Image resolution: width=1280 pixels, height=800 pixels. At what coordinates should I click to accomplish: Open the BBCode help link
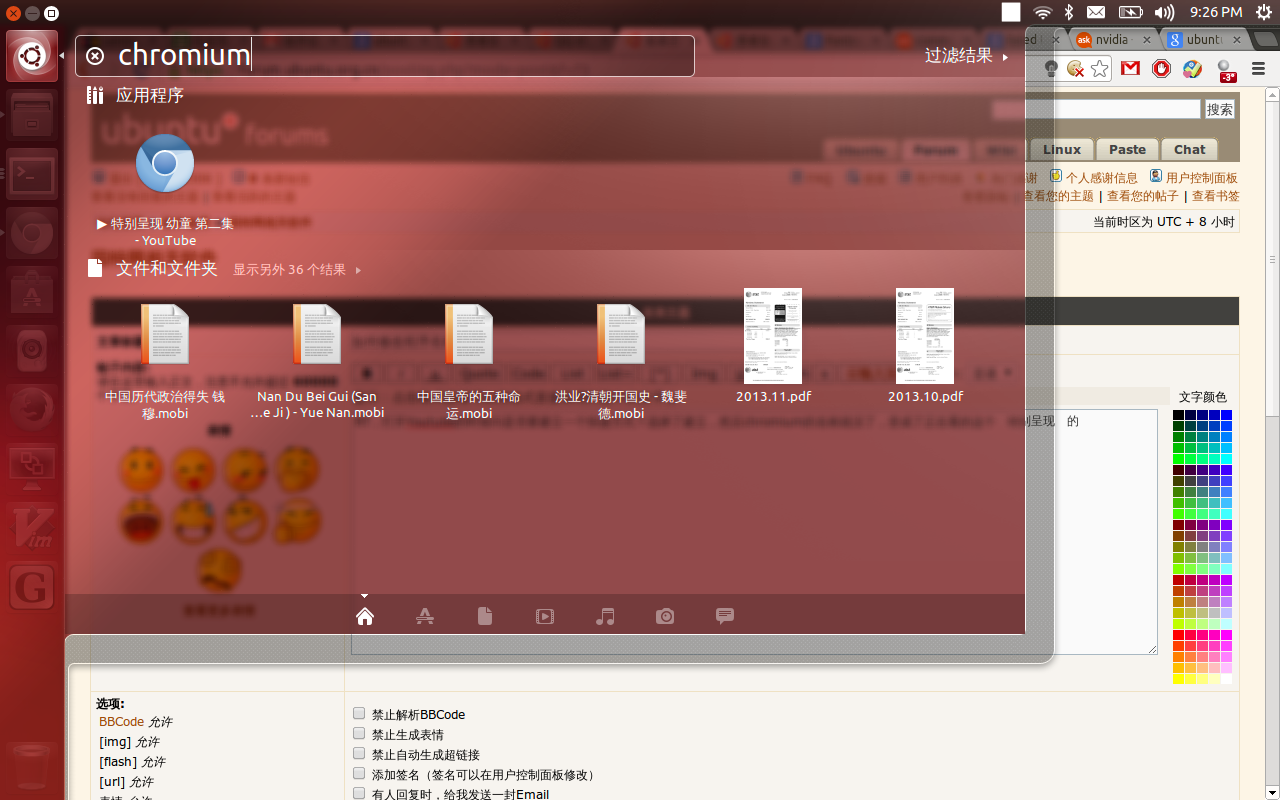point(121,721)
